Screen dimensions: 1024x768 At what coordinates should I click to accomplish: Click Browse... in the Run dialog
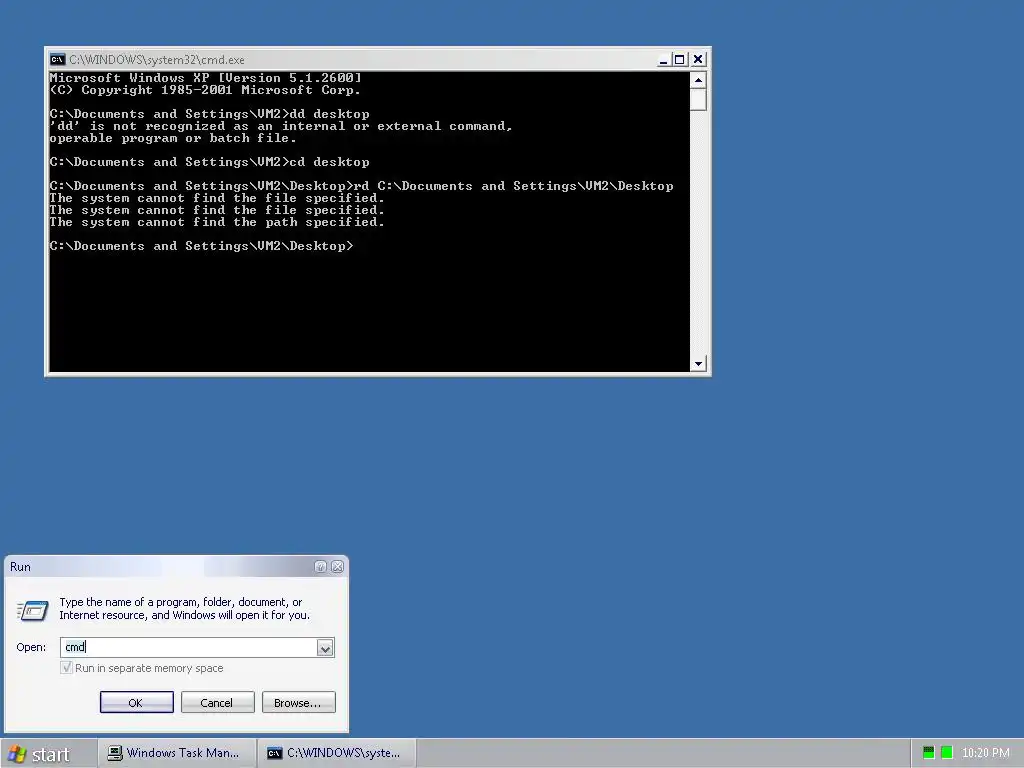[298, 703]
